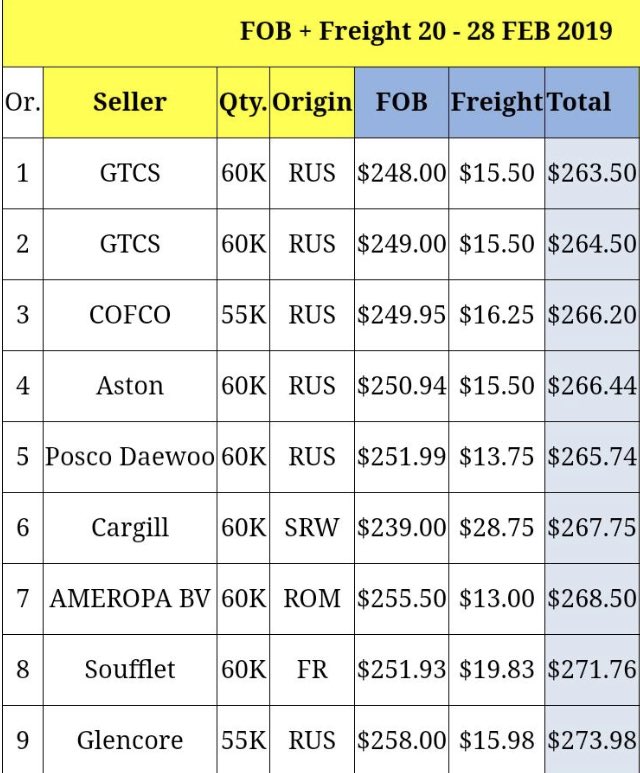Select the SRW origin cell
This screenshot has width=640, height=773.
312,528
